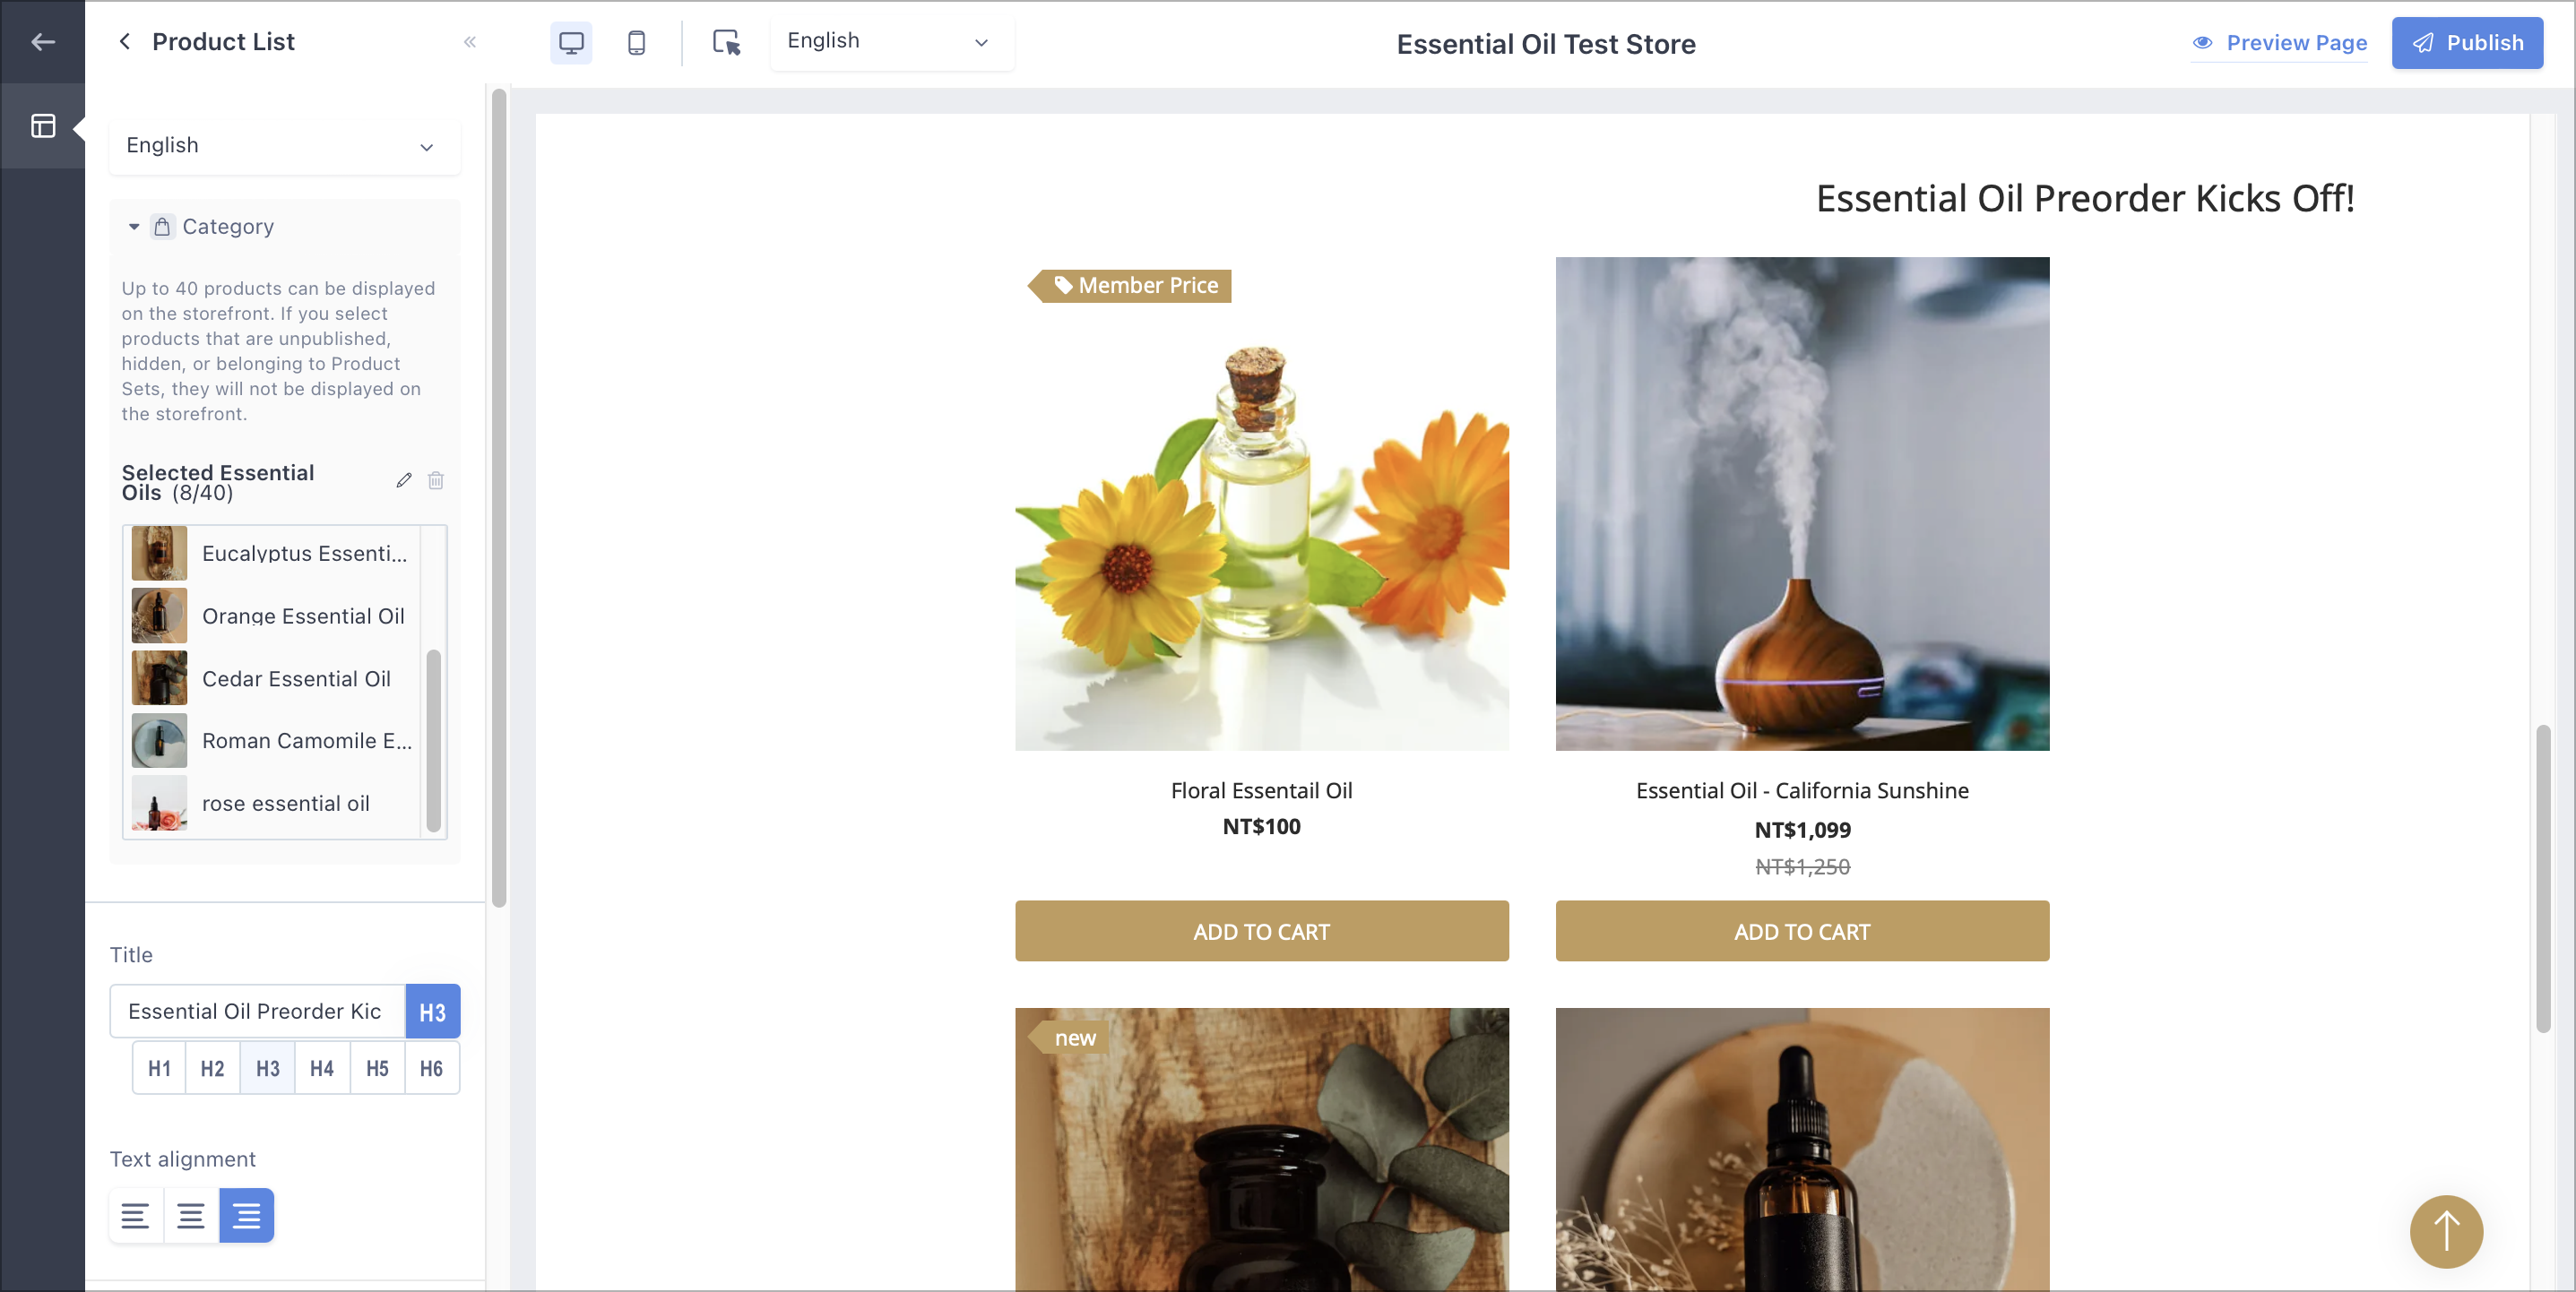The height and width of the screenshot is (1292, 2576).
Task: Set heading level to H1
Action: click(x=159, y=1069)
